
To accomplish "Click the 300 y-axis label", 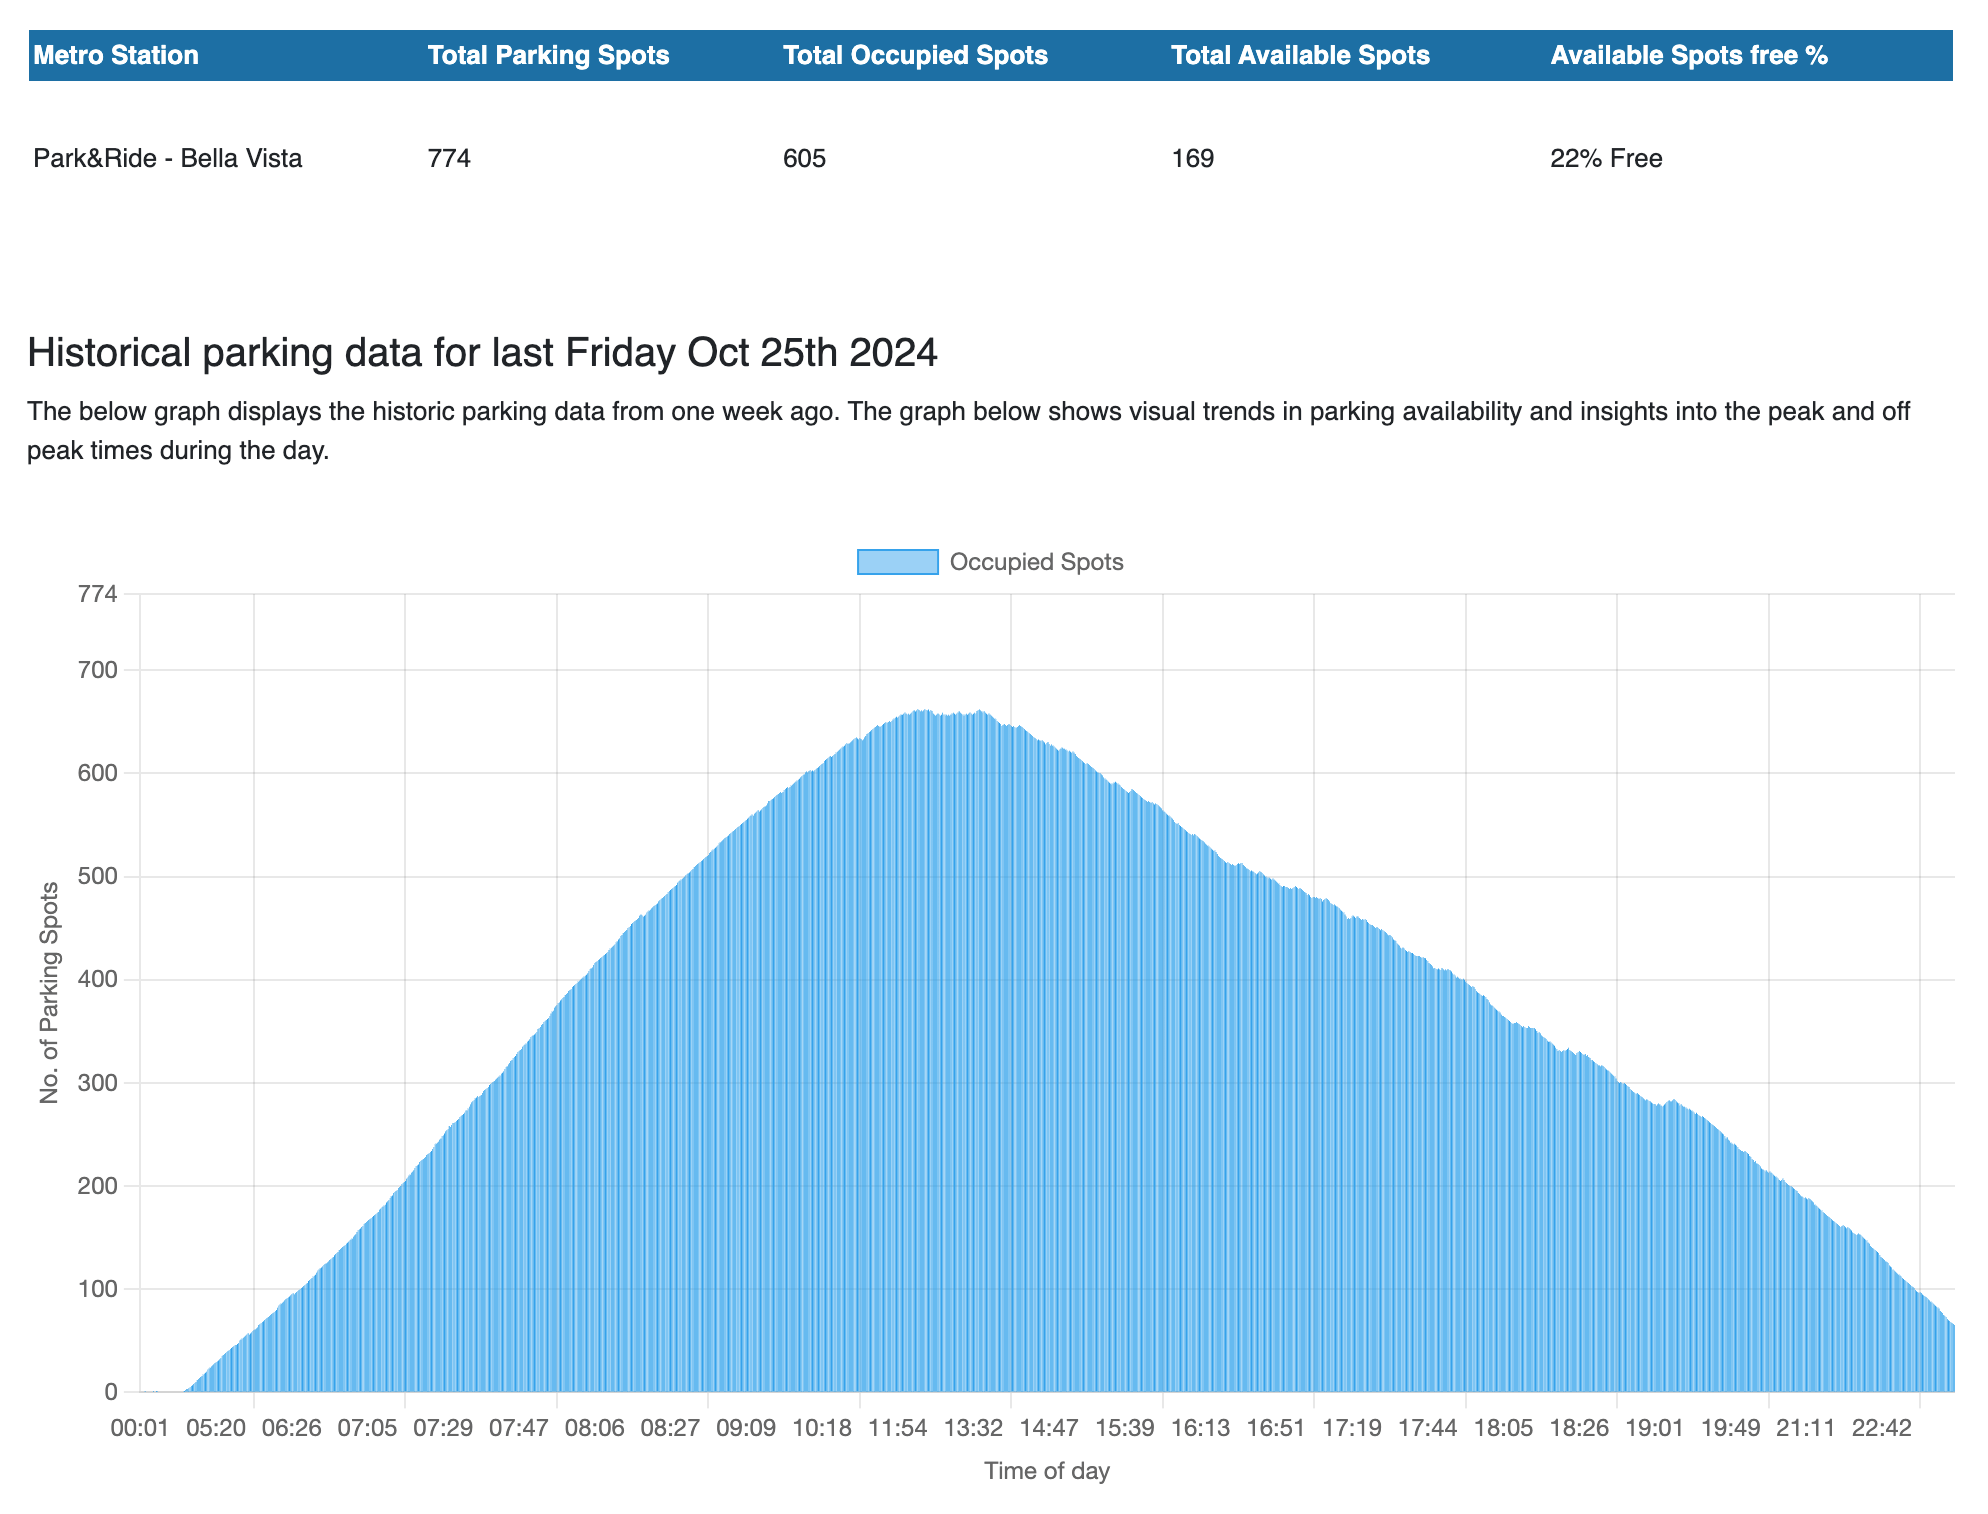I will (x=98, y=1083).
